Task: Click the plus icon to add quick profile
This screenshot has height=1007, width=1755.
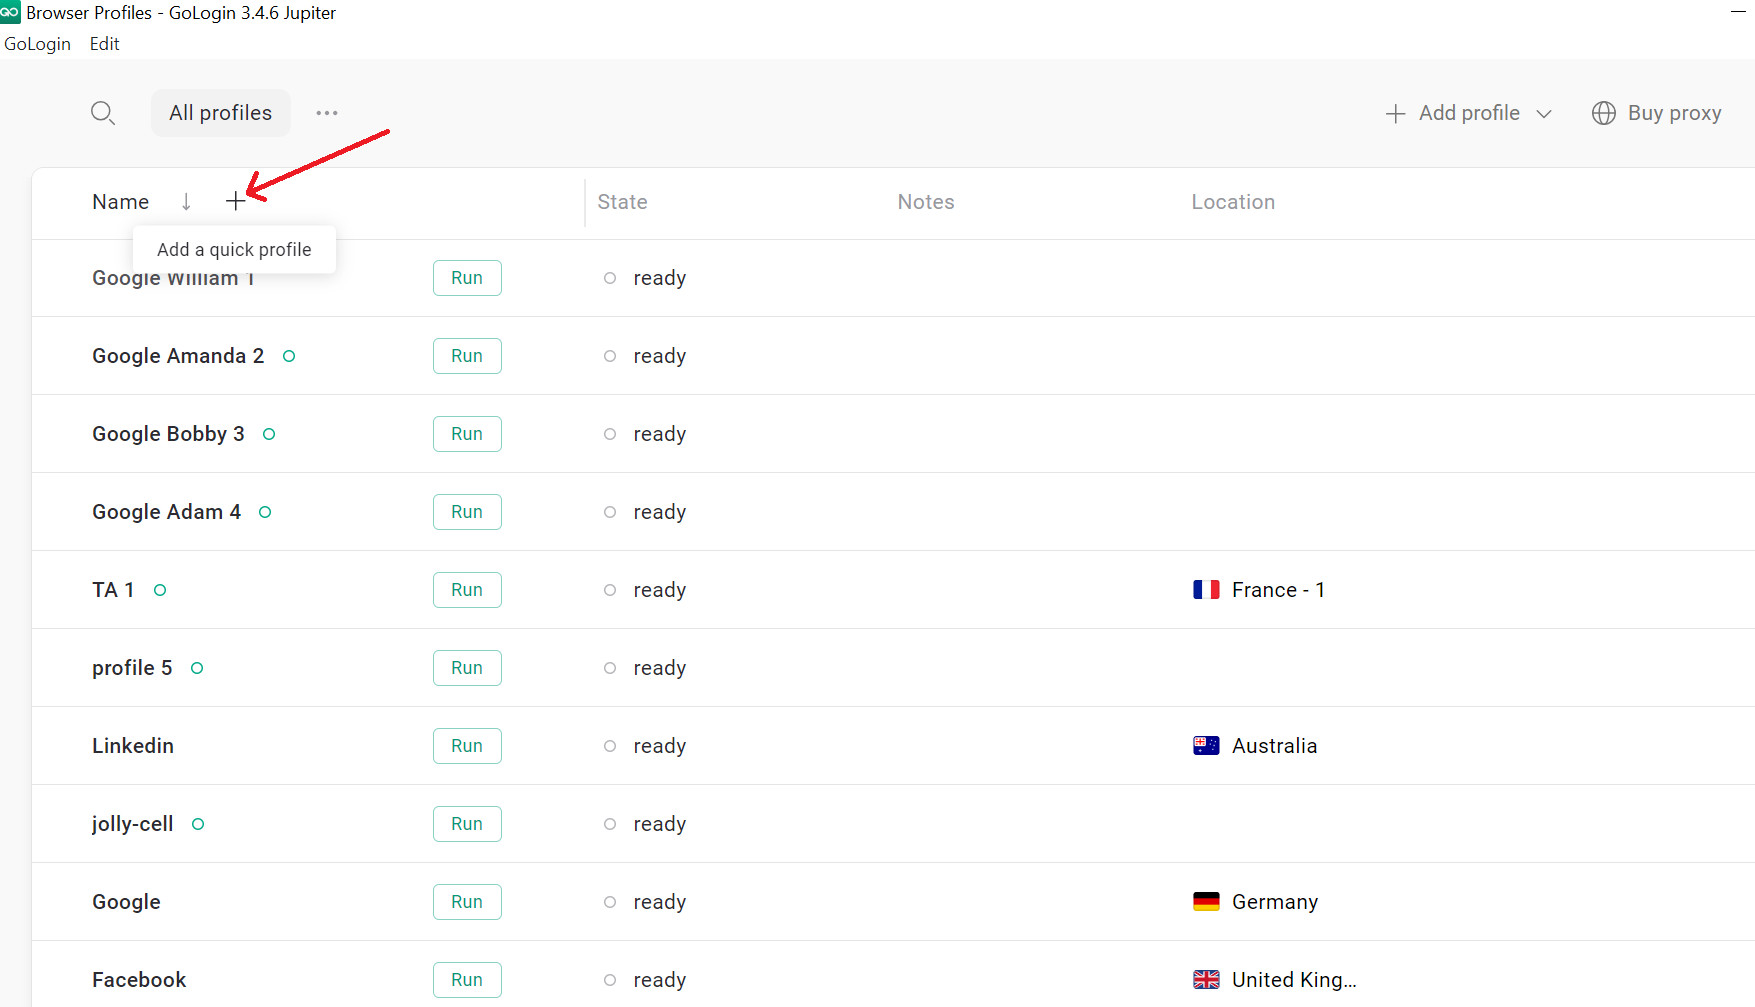Action: pos(235,201)
